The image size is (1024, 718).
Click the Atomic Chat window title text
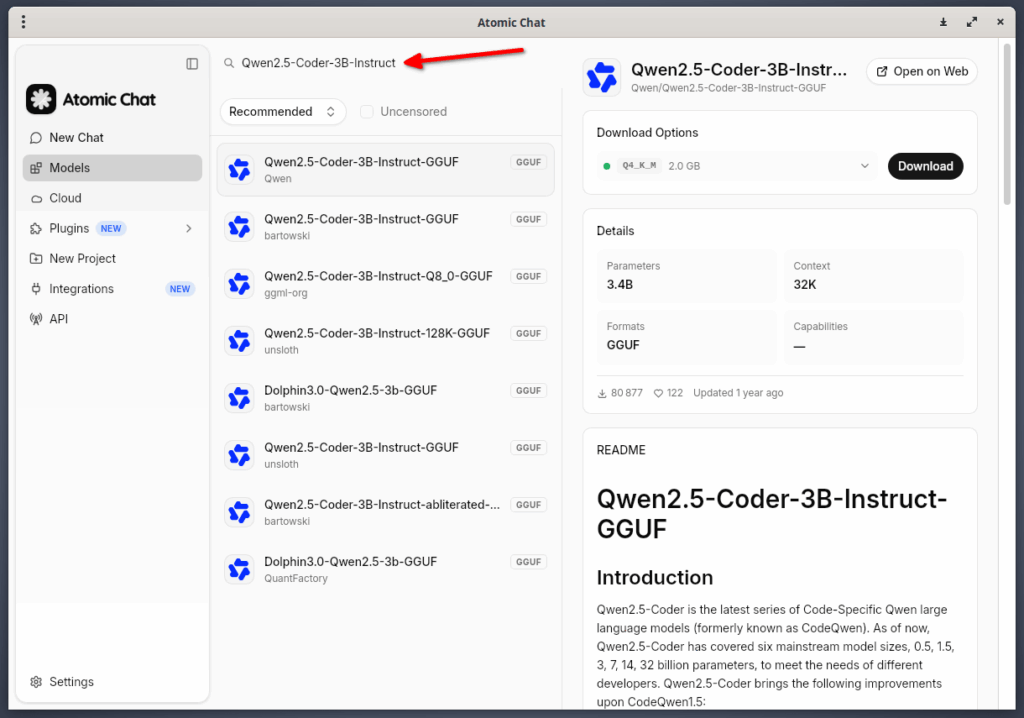coord(511,22)
